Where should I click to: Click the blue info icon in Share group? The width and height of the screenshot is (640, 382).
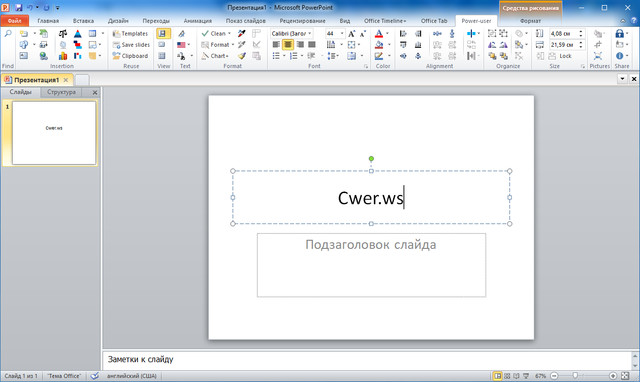(620, 56)
